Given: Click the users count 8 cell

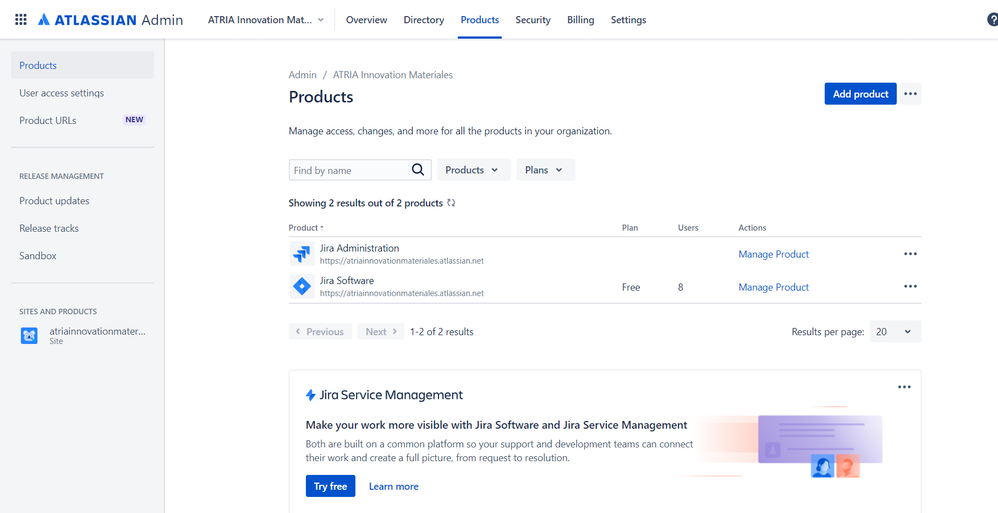Looking at the screenshot, I should (x=680, y=287).
